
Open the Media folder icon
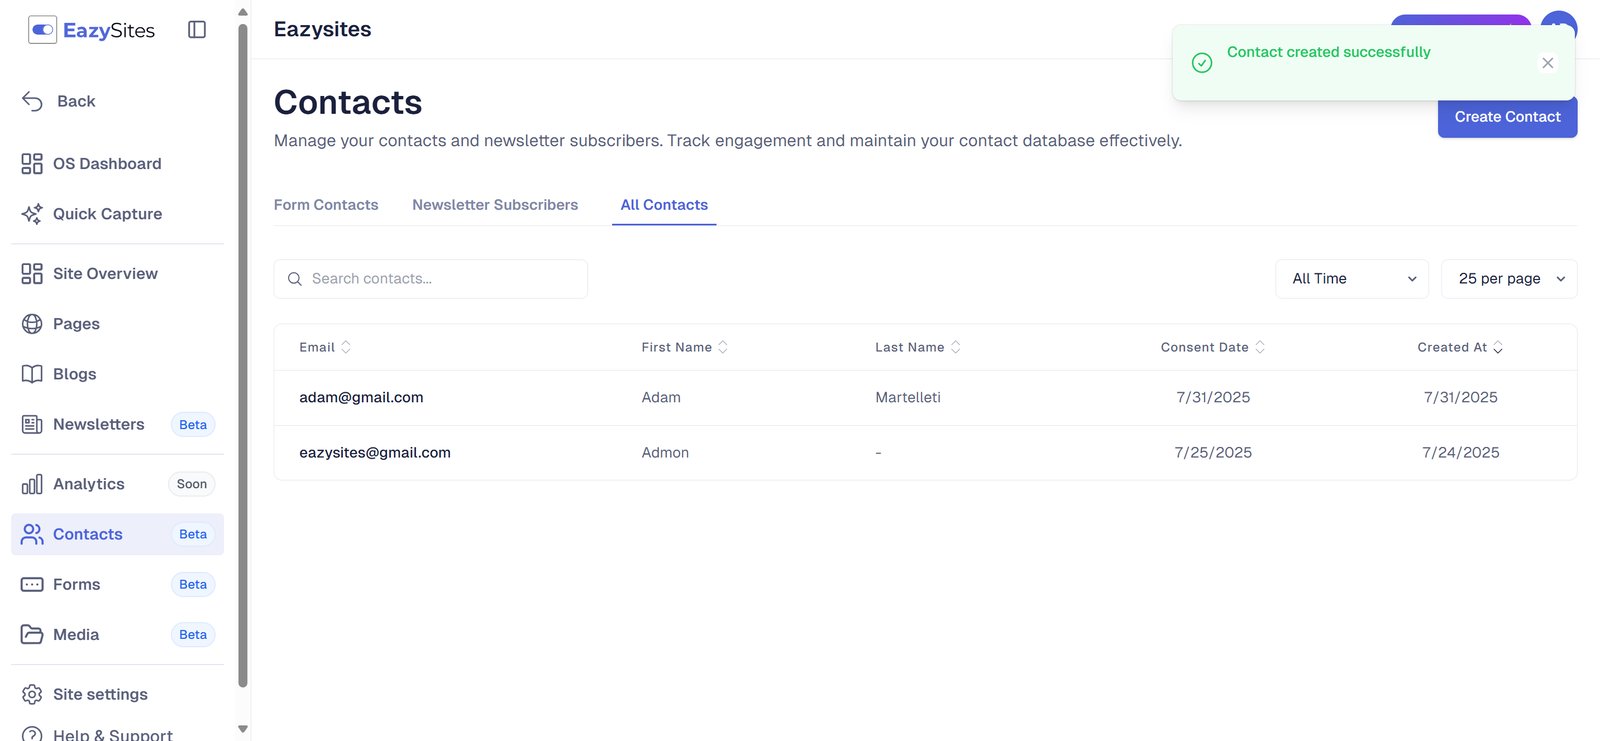(x=32, y=635)
